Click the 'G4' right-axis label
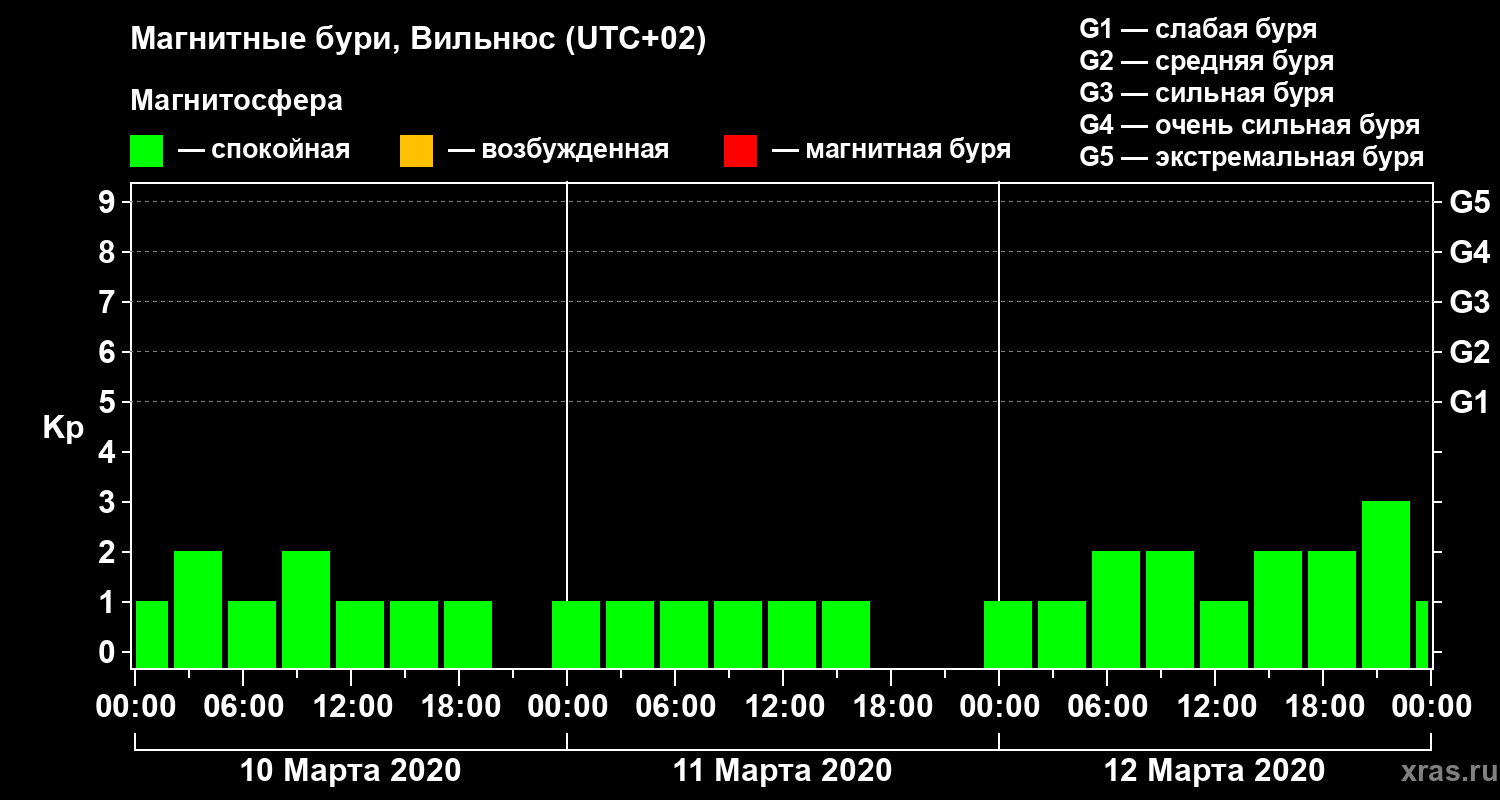1500x800 pixels. tap(1469, 253)
